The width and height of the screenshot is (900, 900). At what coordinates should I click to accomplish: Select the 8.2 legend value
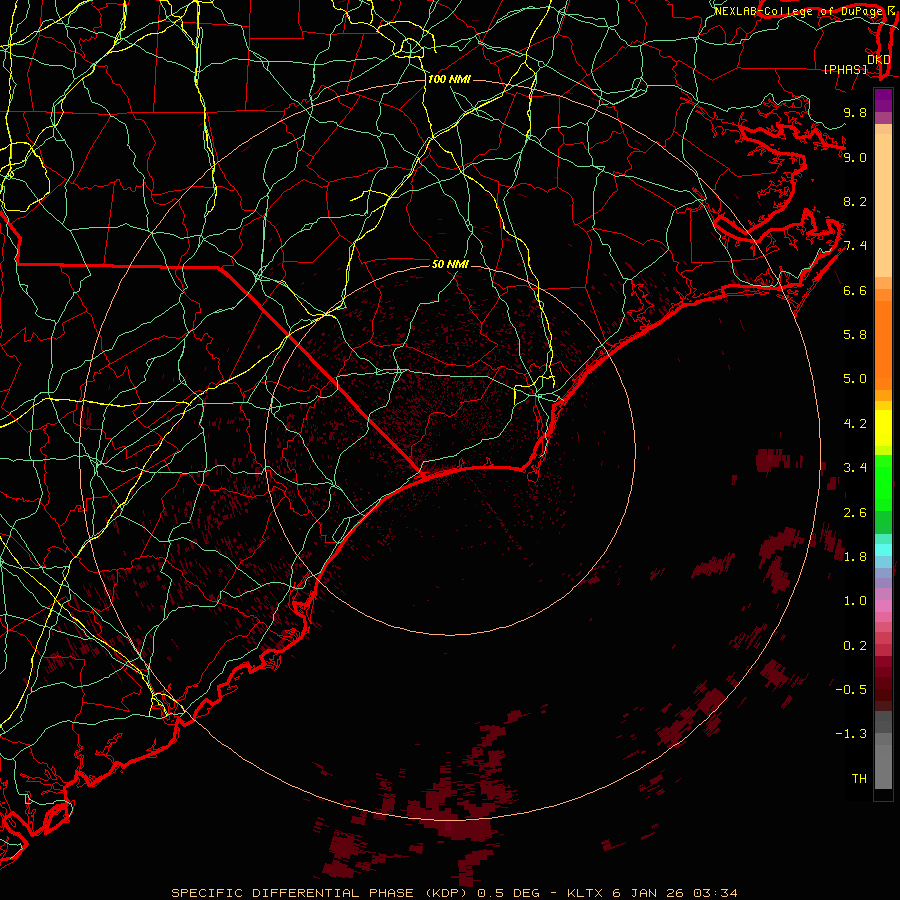(x=855, y=202)
